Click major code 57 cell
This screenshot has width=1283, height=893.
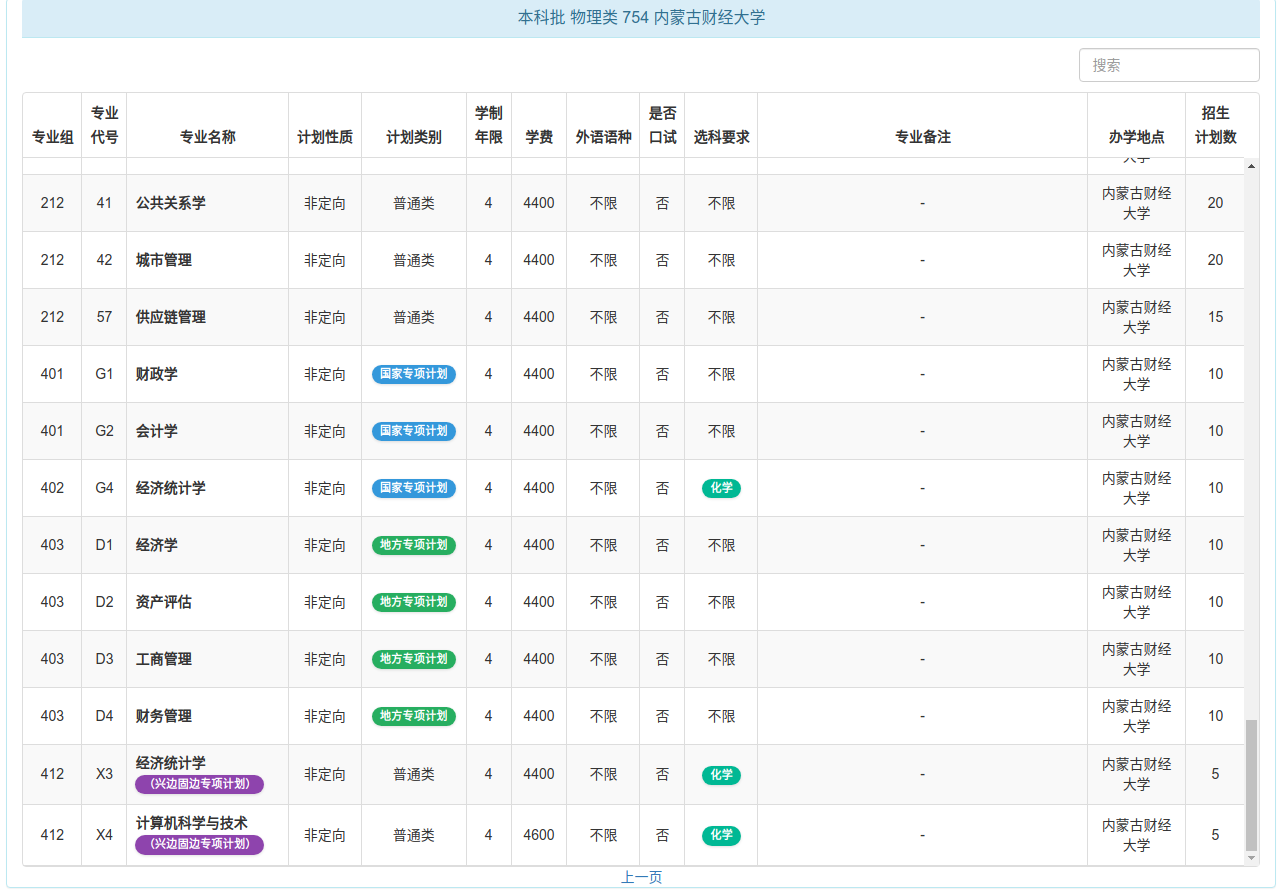[x=104, y=317]
